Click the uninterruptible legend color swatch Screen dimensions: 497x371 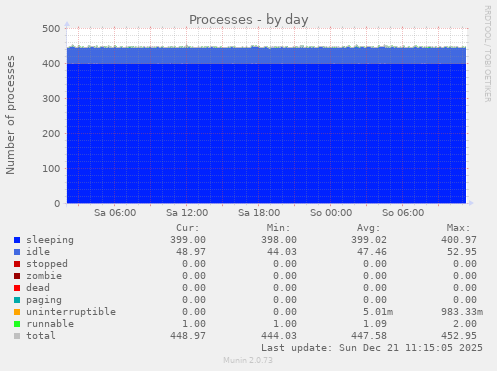(x=17, y=312)
